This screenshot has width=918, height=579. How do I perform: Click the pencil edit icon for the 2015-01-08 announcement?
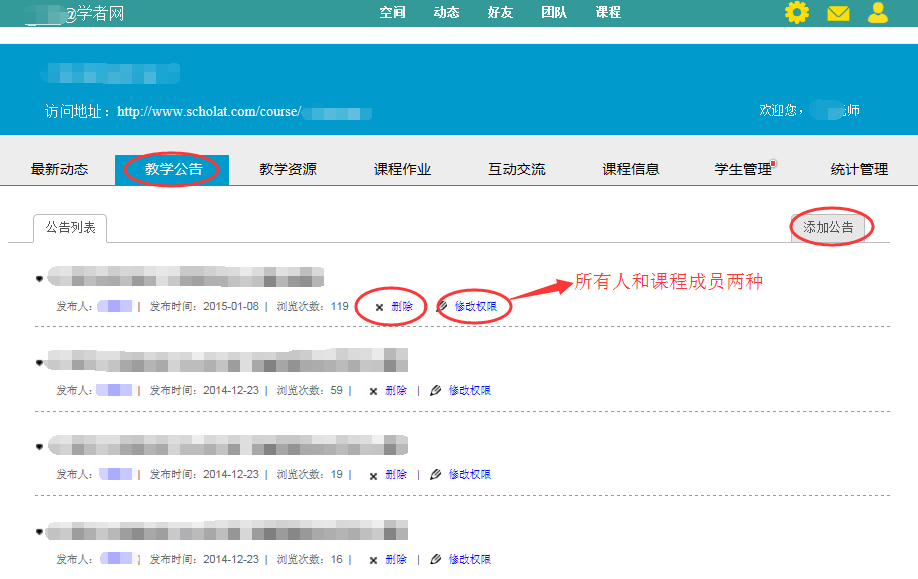[442, 307]
